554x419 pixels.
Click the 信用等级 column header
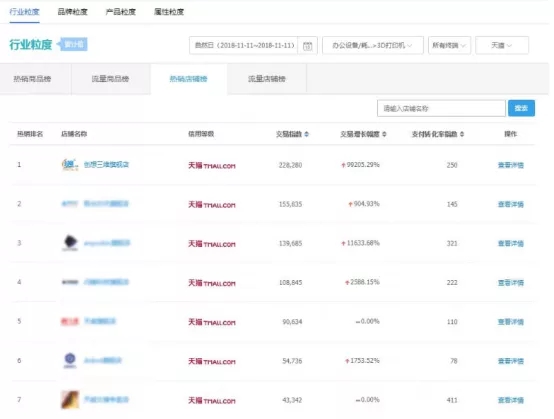point(201,134)
